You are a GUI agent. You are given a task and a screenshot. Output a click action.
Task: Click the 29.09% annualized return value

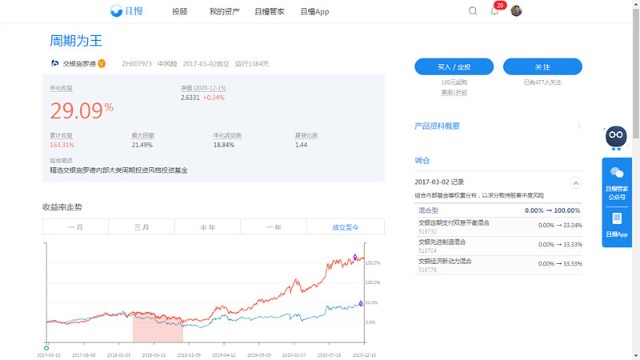[82, 110]
